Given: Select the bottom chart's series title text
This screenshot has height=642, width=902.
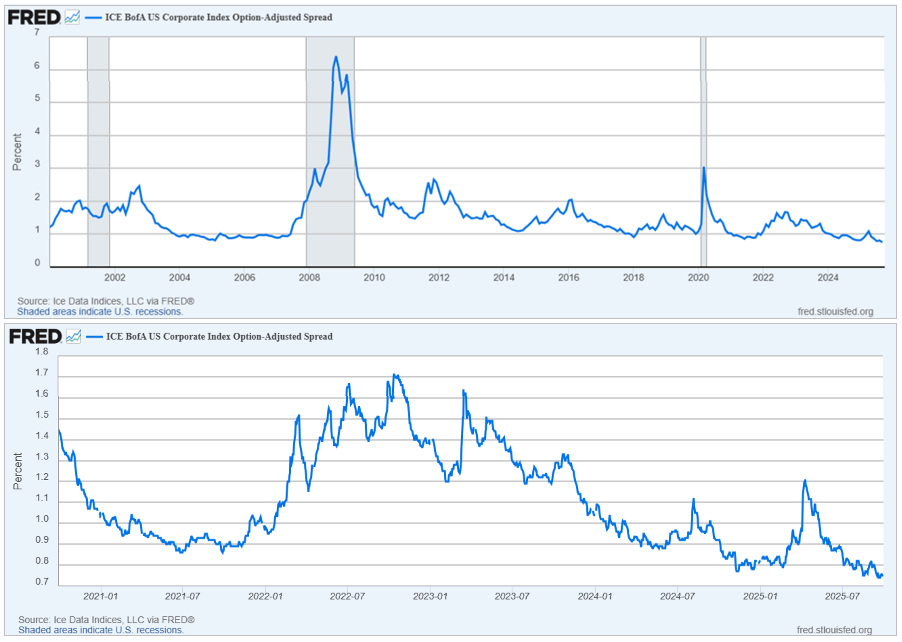Looking at the screenshot, I should click(219, 337).
